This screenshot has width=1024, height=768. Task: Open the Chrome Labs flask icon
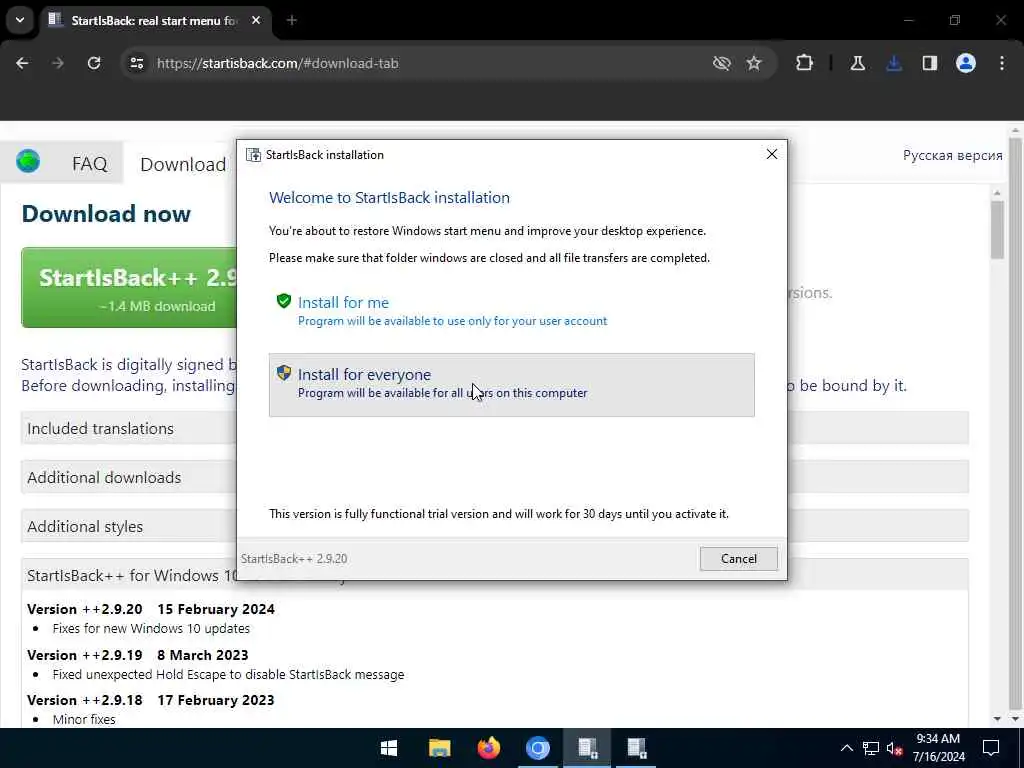857,63
